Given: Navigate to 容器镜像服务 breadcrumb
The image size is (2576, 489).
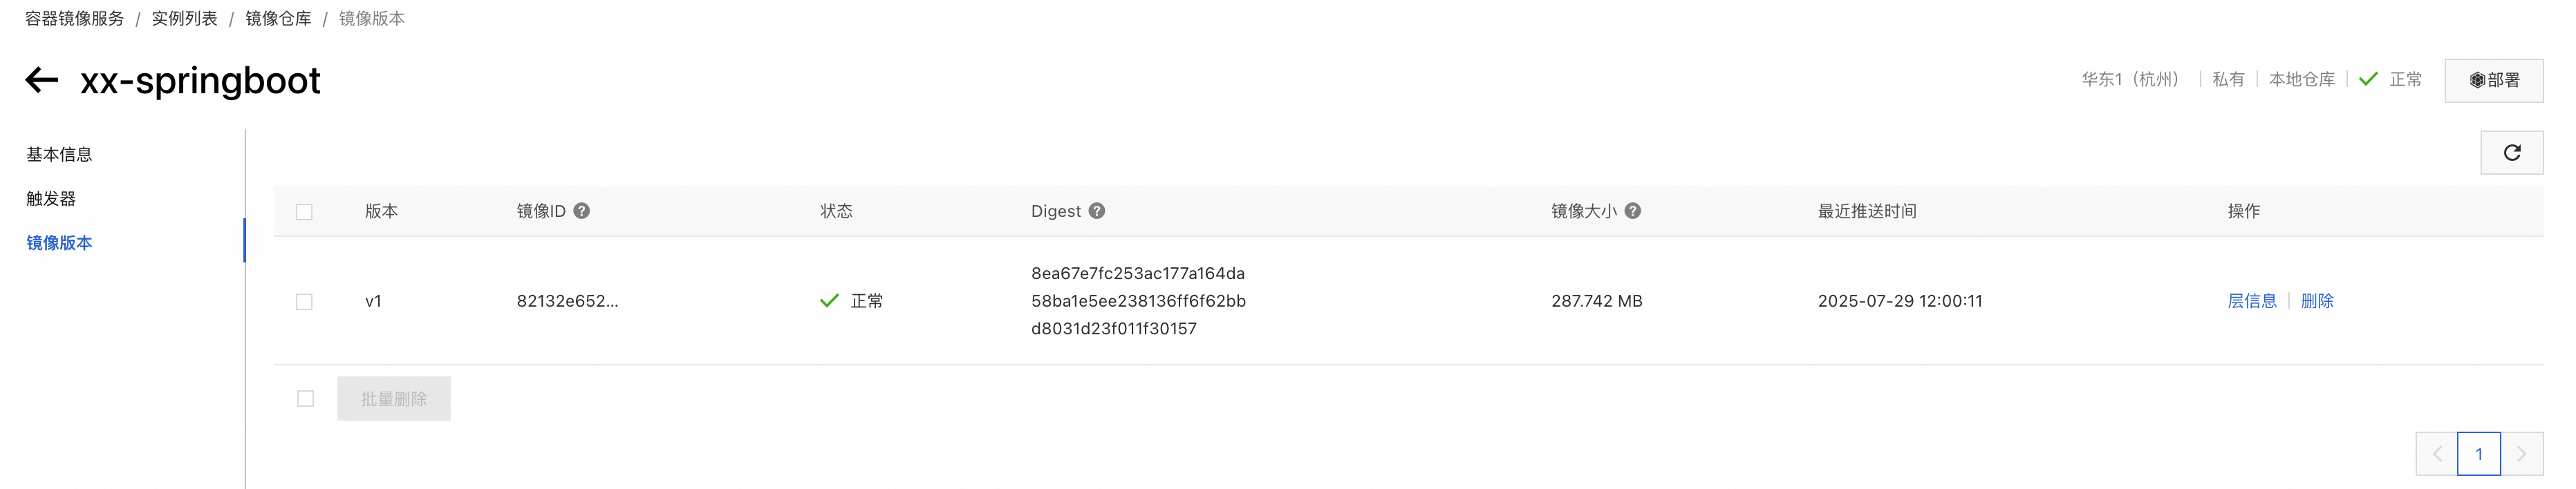Looking at the screenshot, I should tap(75, 19).
